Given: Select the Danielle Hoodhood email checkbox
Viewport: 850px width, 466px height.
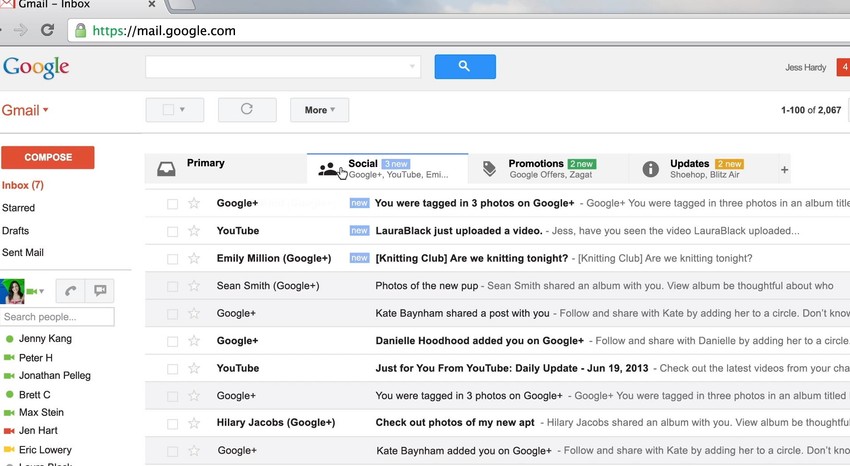Looking at the screenshot, I should pos(172,341).
